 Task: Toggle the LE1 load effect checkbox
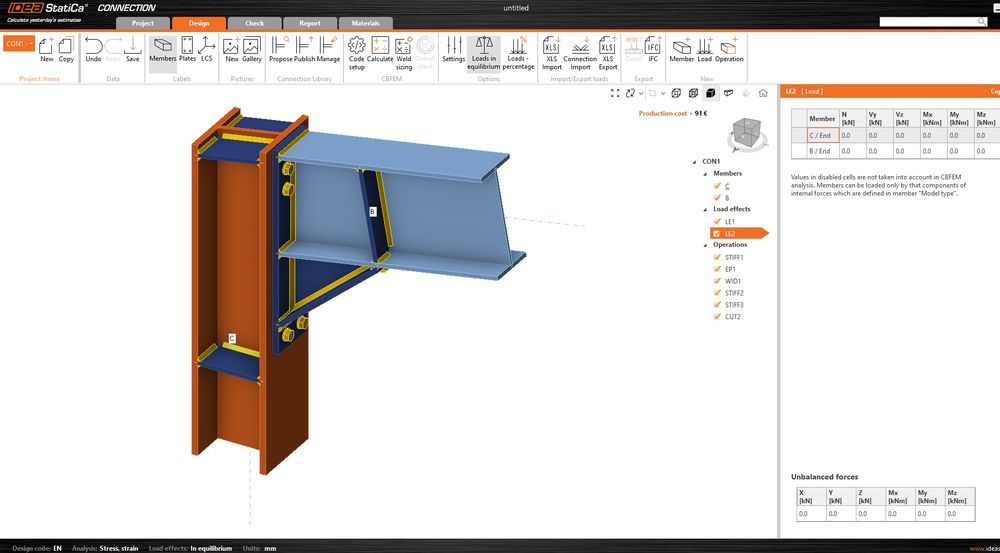pos(717,221)
